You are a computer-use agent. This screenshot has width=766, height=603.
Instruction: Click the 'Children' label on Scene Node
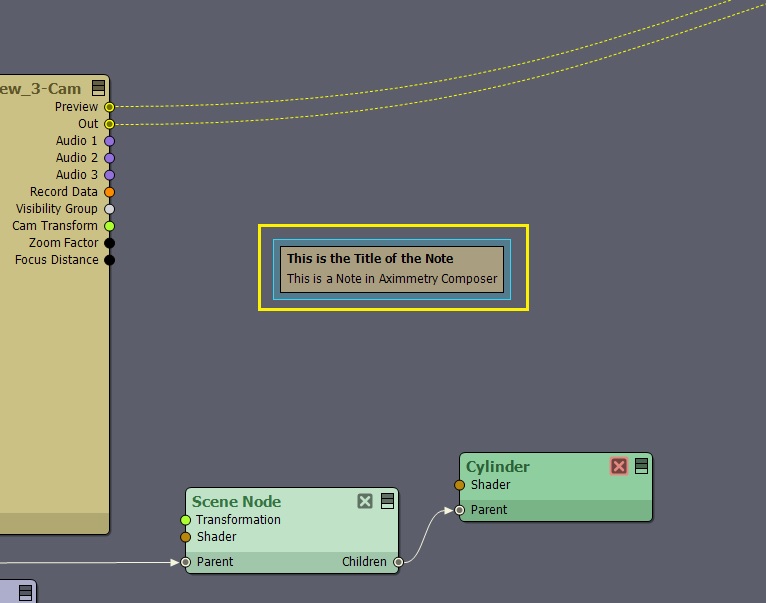click(364, 562)
